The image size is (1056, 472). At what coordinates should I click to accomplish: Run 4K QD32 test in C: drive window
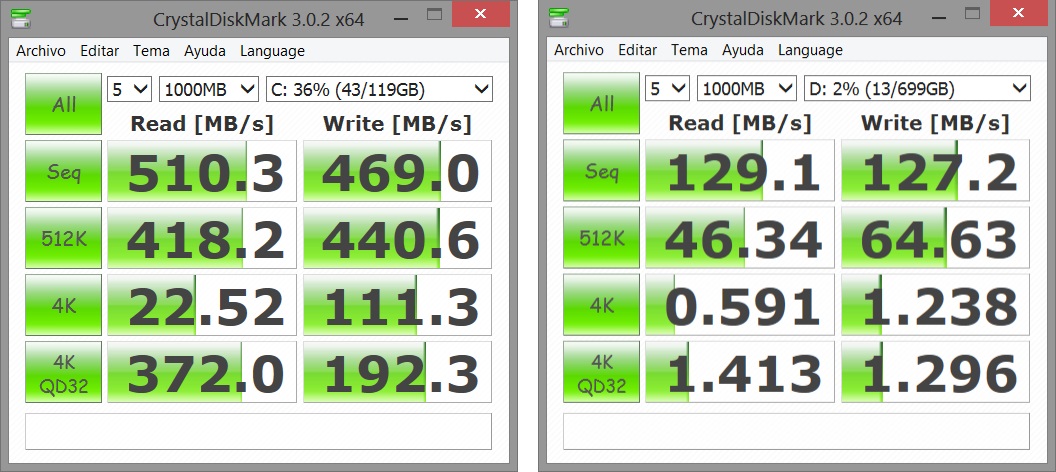pyautogui.click(x=63, y=372)
